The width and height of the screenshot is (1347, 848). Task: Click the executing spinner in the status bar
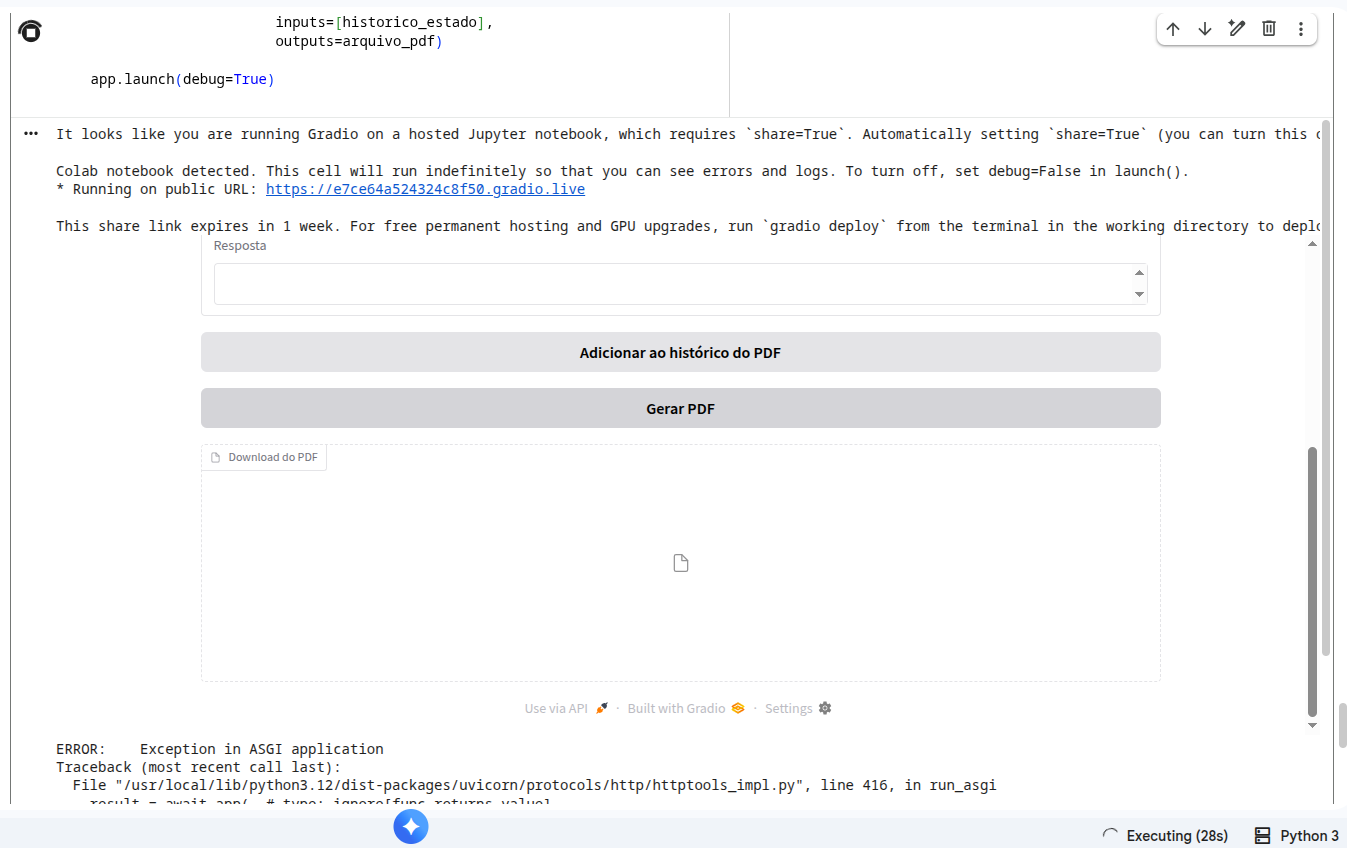click(x=1110, y=835)
